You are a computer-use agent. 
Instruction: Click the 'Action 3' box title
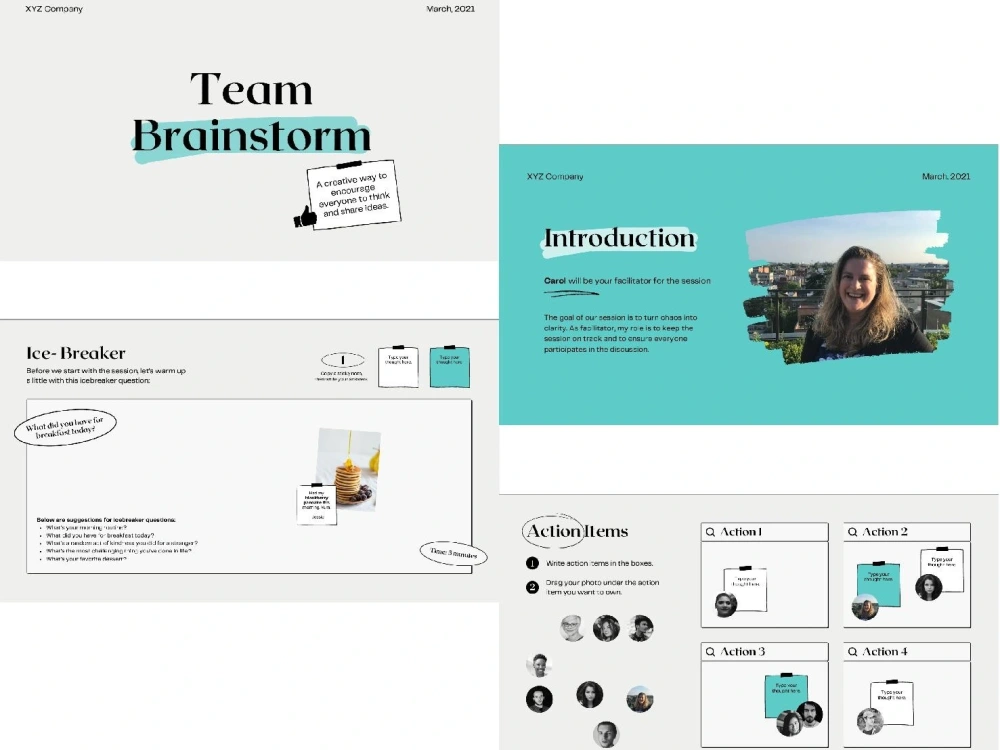pyautogui.click(x=742, y=652)
